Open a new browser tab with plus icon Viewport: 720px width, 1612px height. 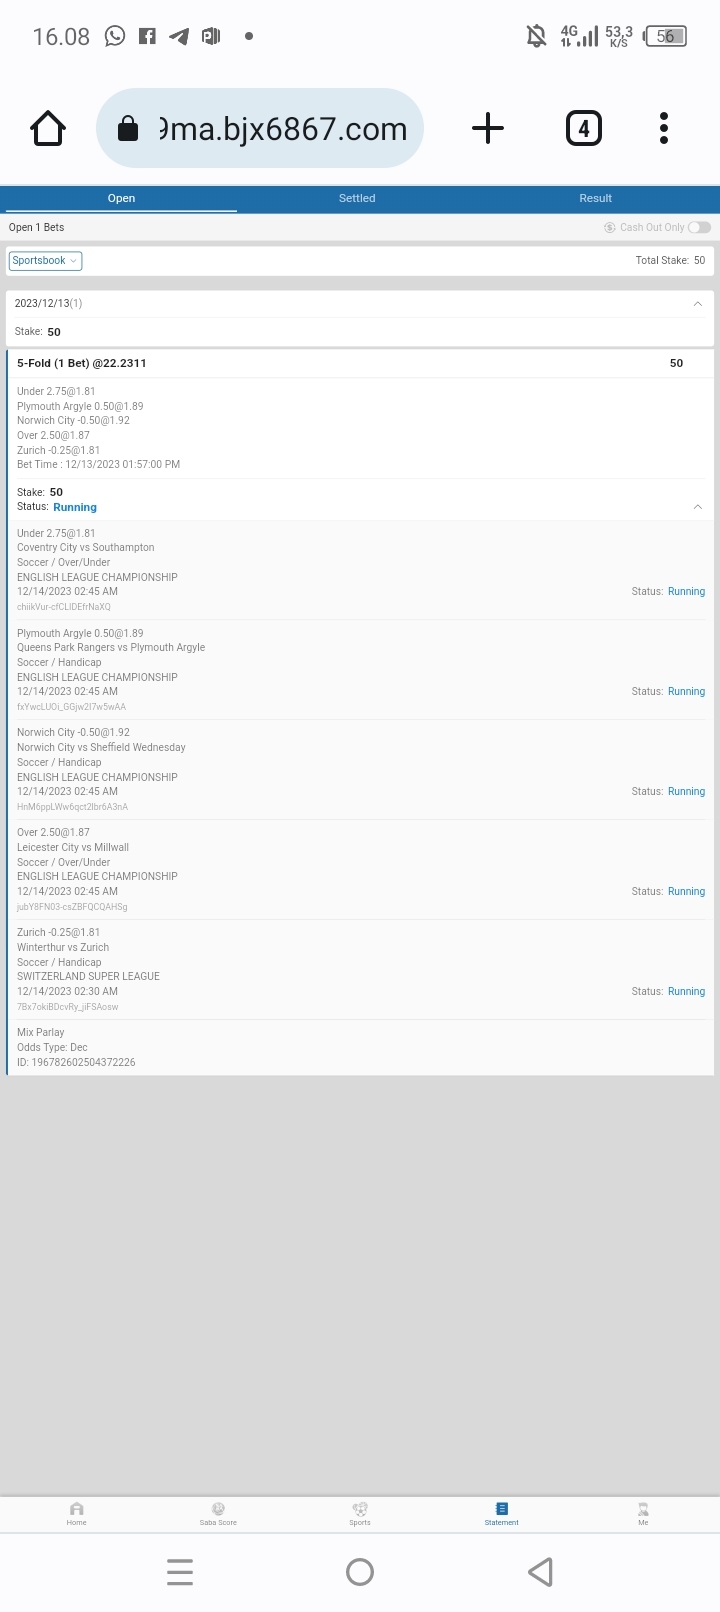coord(487,128)
